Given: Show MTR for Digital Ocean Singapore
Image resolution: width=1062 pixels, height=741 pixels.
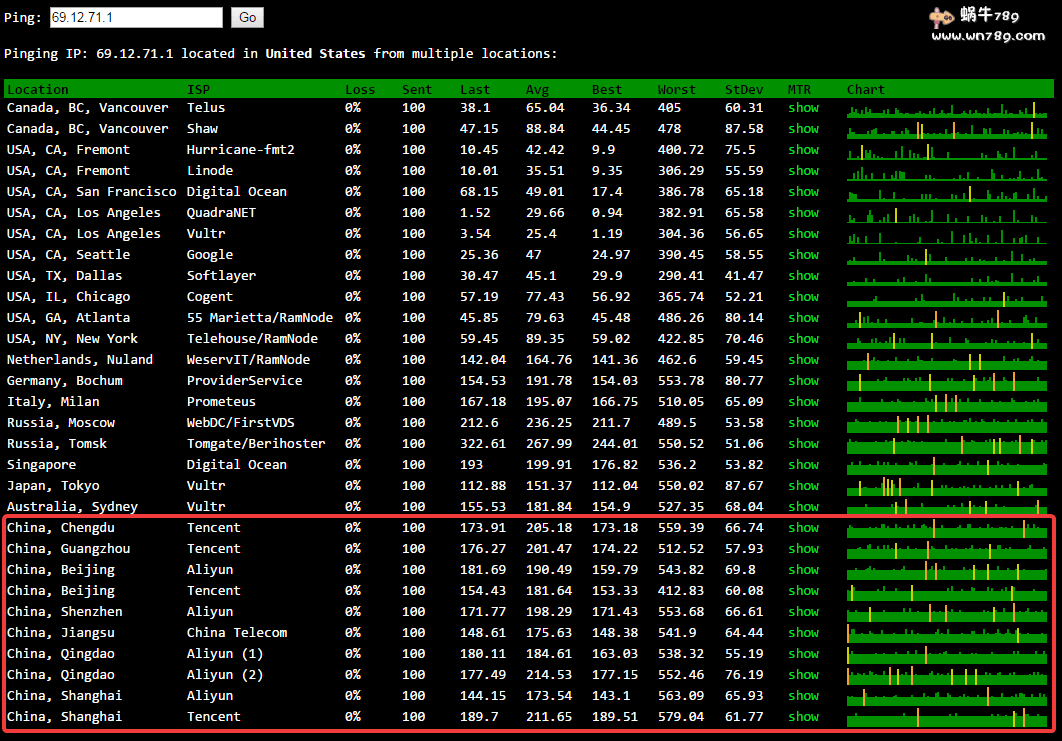Looking at the screenshot, I should [803, 464].
